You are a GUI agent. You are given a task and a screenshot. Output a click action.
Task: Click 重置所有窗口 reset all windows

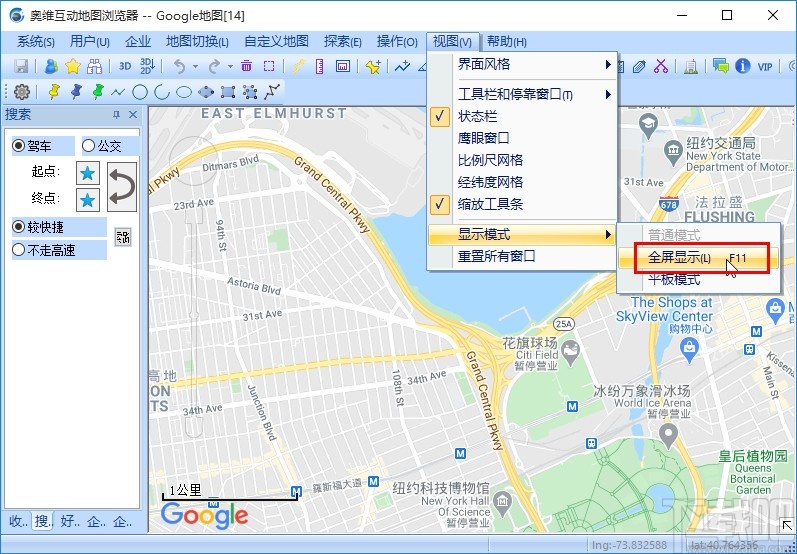pyautogui.click(x=522, y=256)
